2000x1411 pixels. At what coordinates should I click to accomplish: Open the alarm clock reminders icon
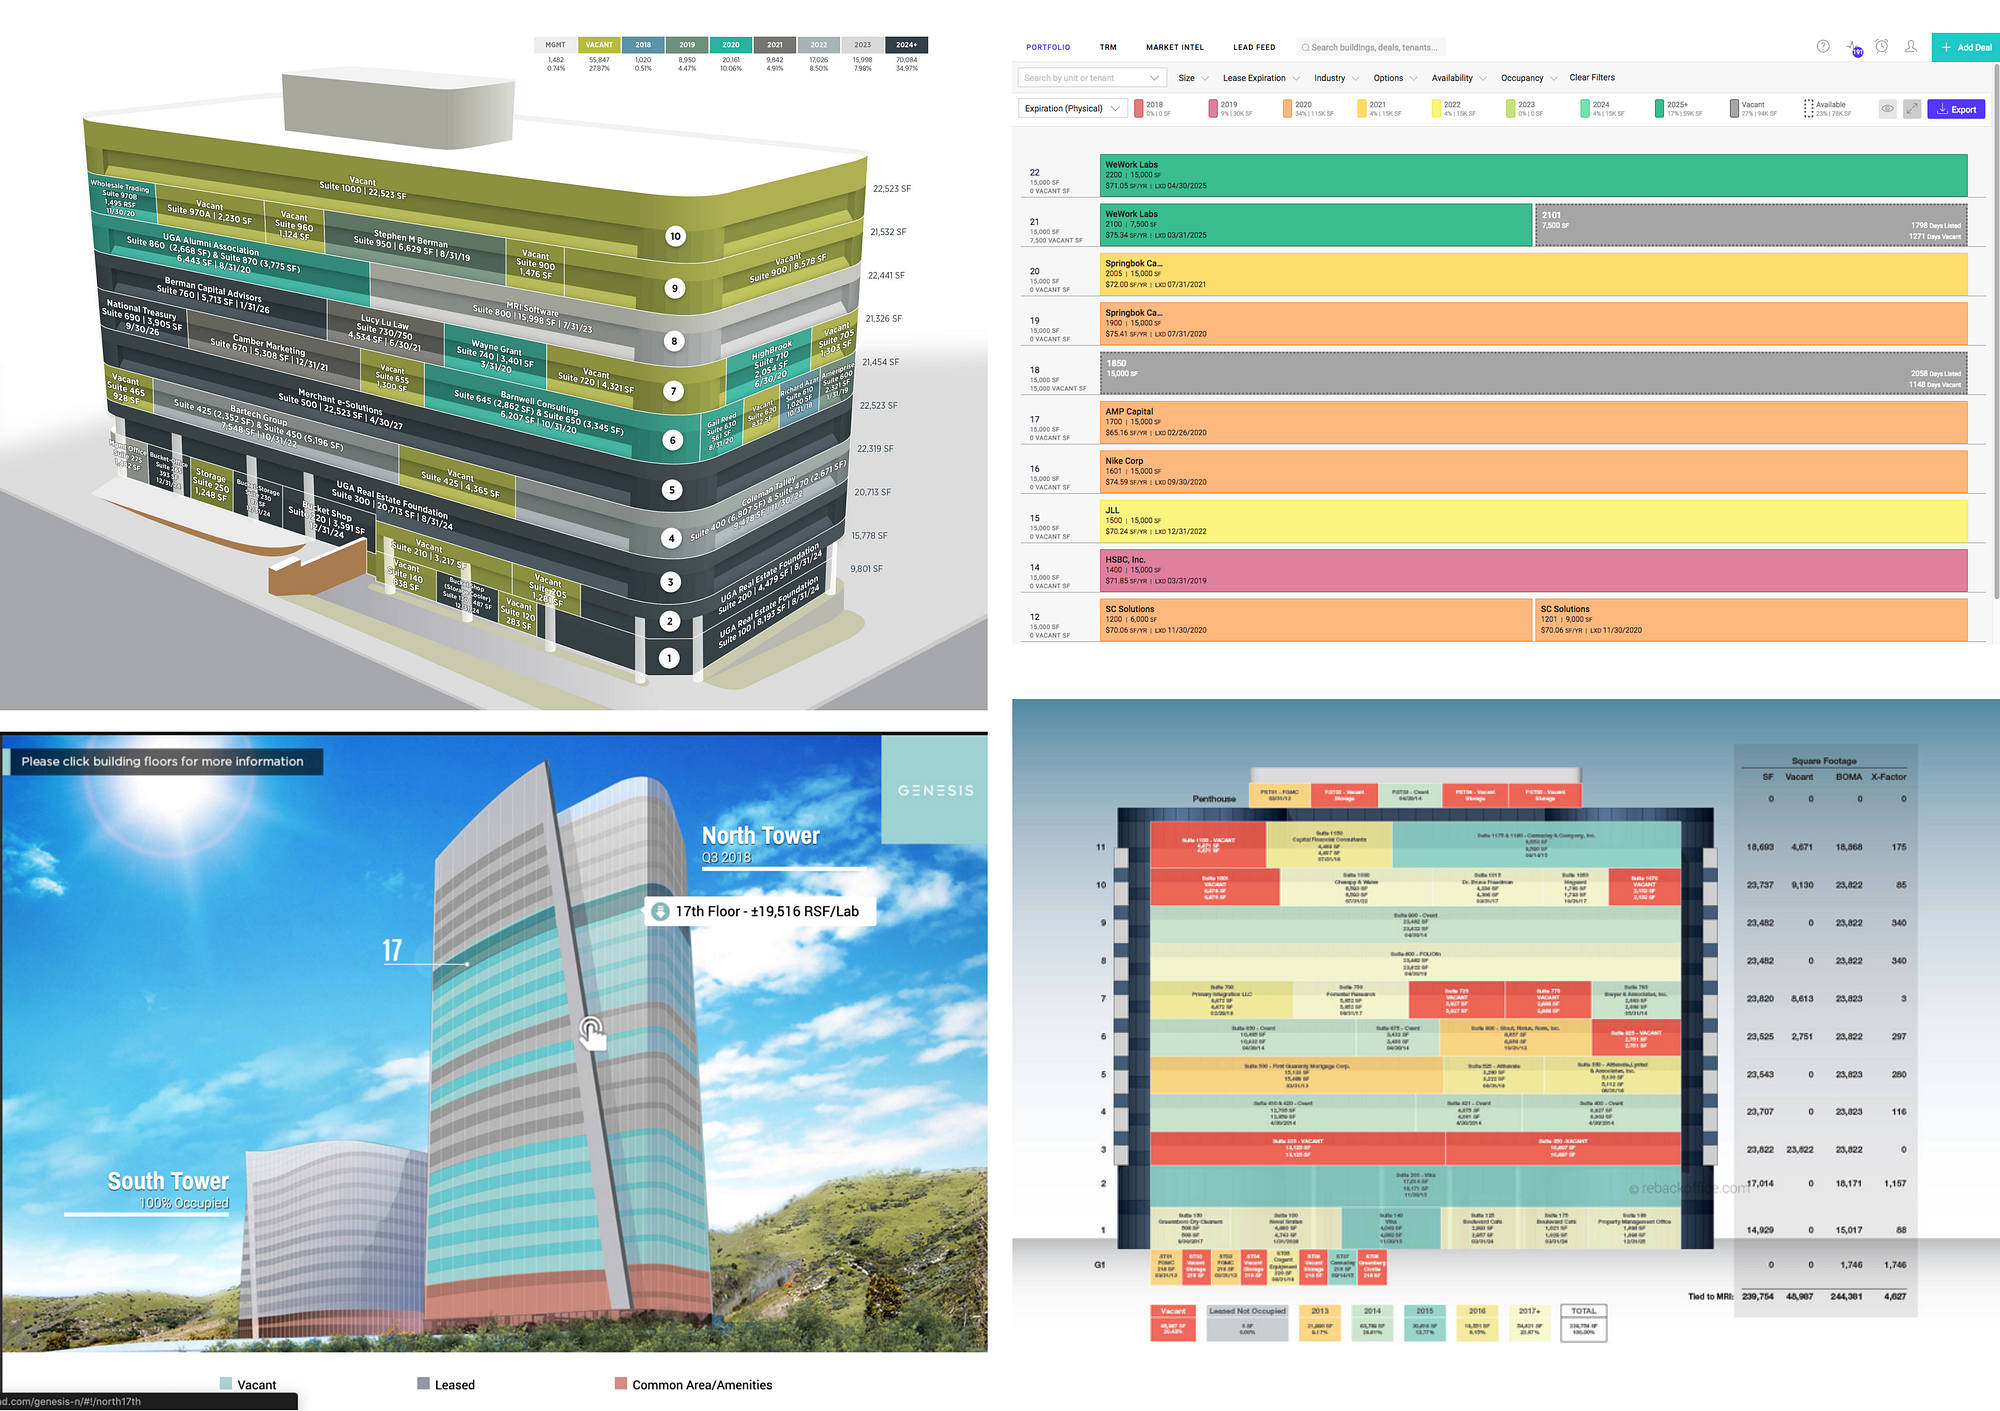point(1882,47)
